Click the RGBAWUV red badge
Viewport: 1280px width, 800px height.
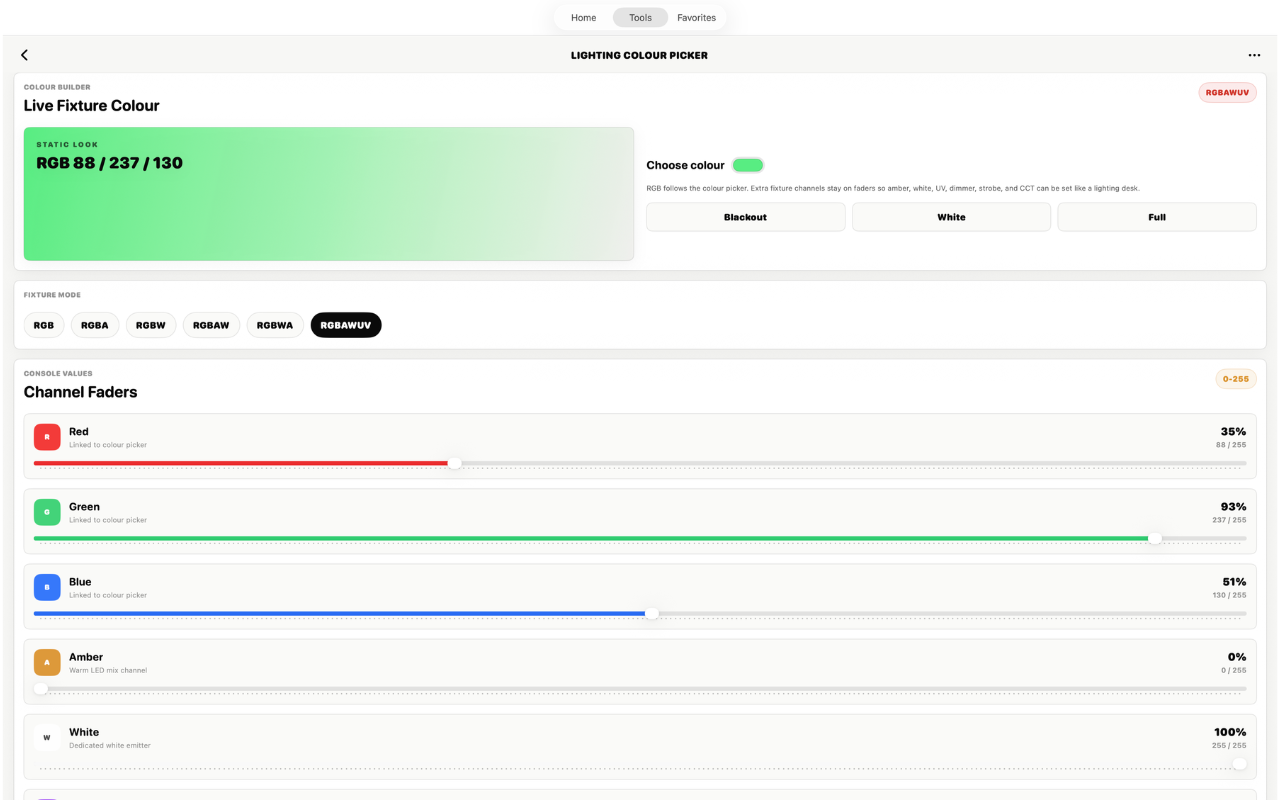point(1227,92)
